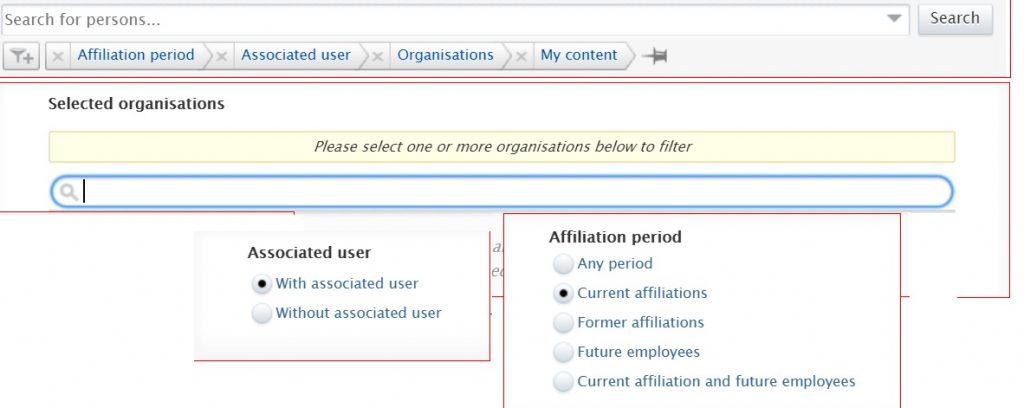Select Current affiliation and future employees
This screenshot has height=408, width=1024.
(564, 382)
